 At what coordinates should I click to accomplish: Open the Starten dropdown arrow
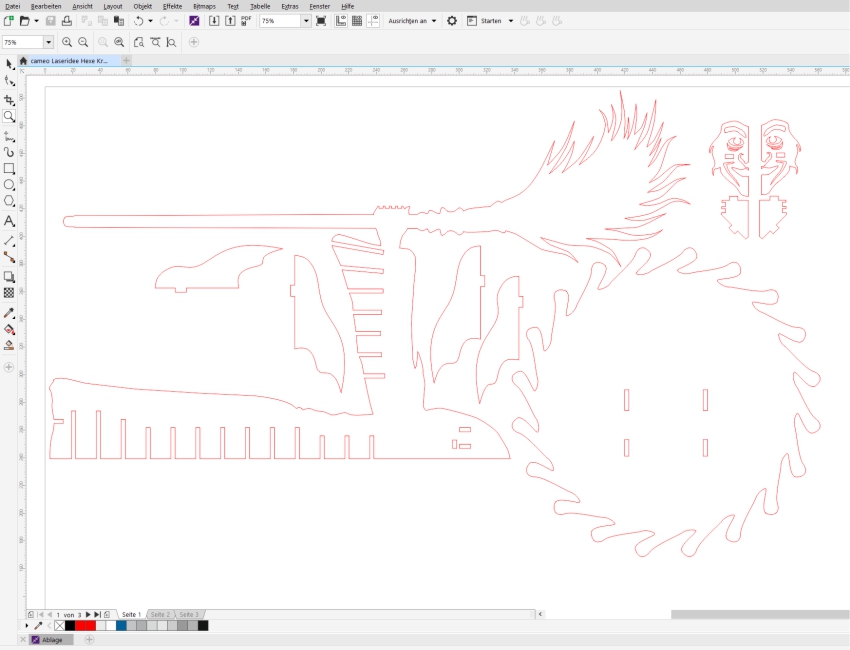[x=510, y=21]
